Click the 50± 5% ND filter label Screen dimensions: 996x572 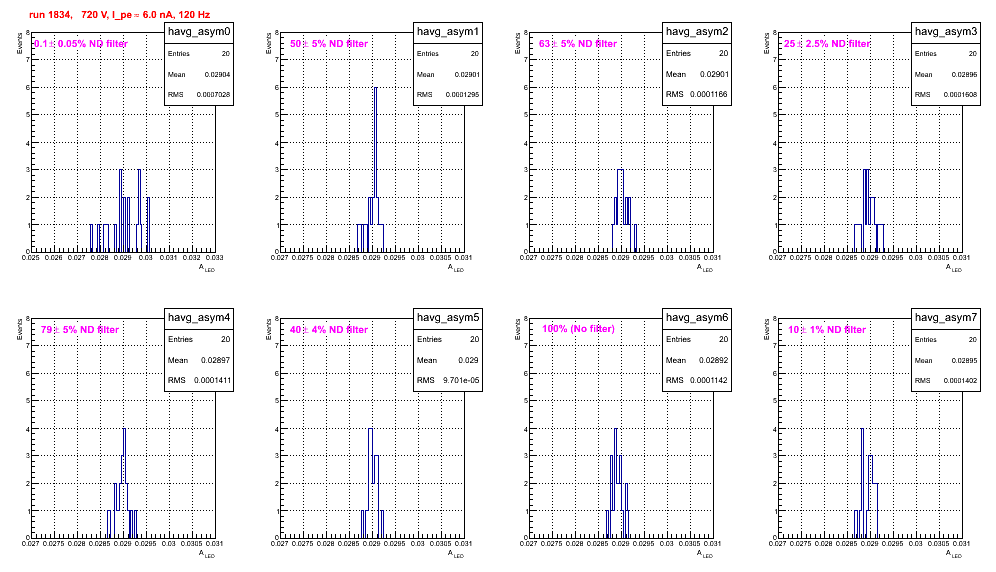[329, 44]
